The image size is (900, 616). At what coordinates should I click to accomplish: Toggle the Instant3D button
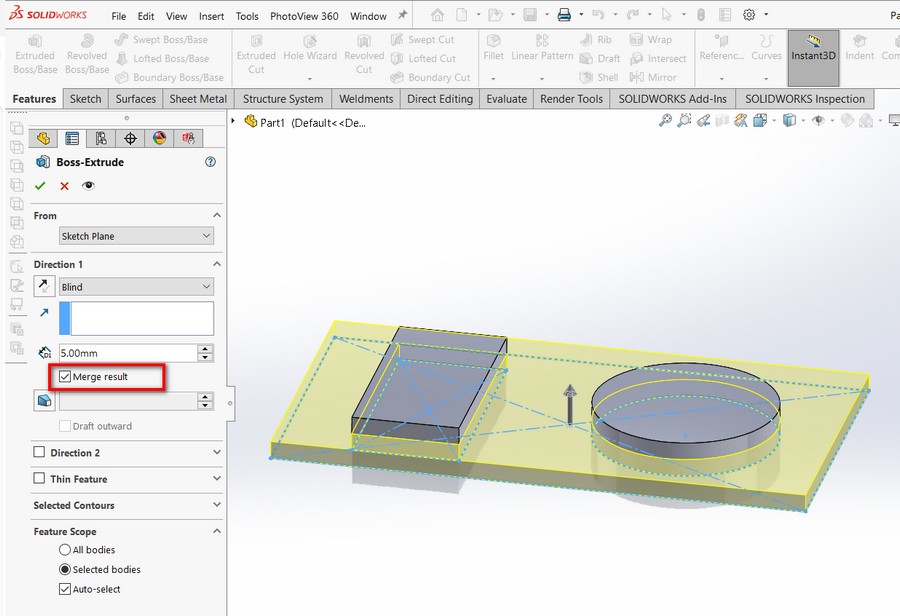pos(813,58)
